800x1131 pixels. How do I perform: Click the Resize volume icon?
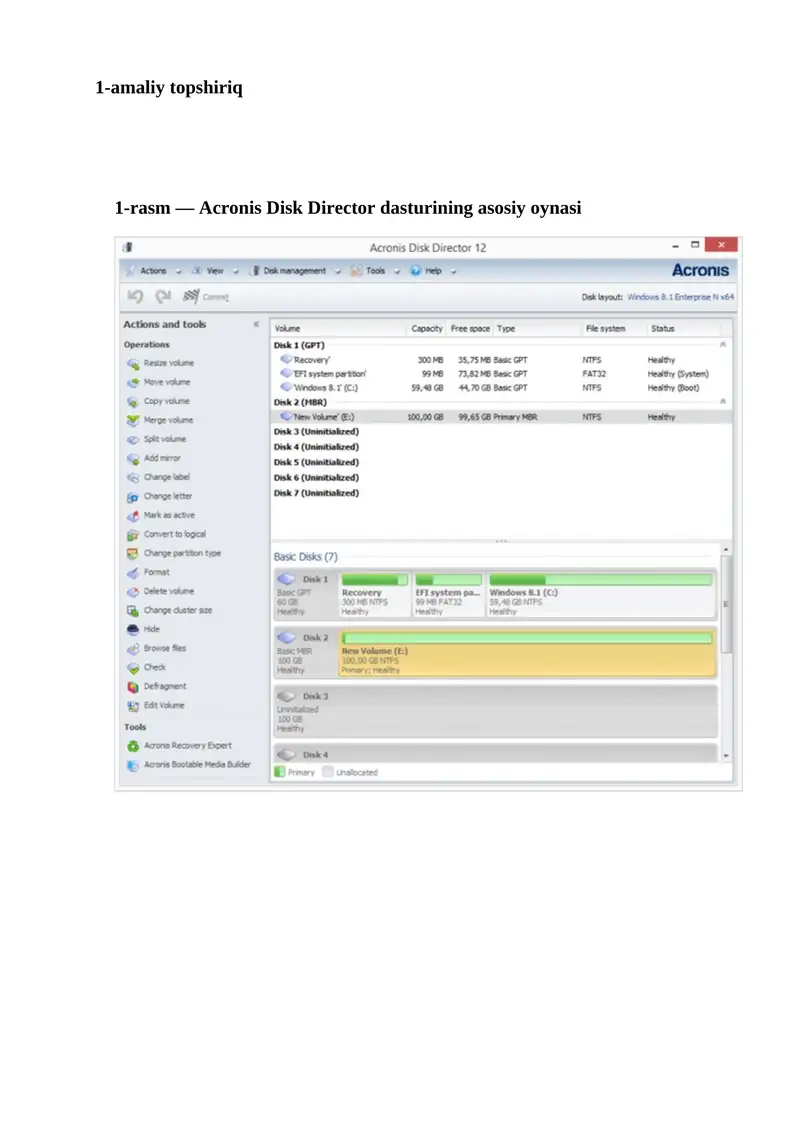[x=133, y=364]
